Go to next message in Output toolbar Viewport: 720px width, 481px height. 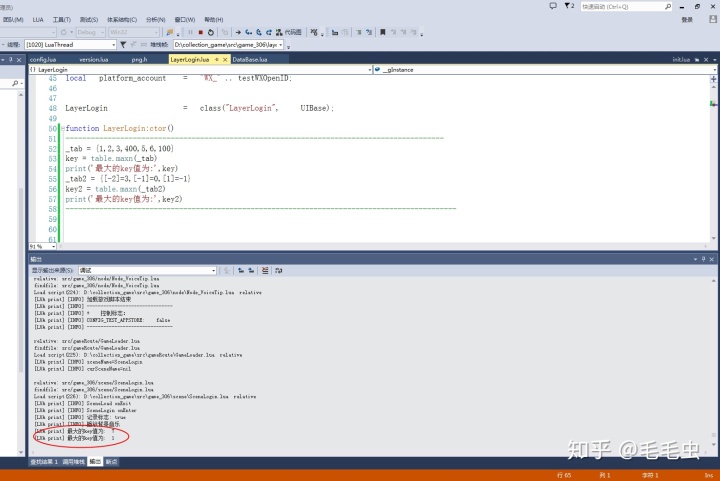[x=251, y=270]
